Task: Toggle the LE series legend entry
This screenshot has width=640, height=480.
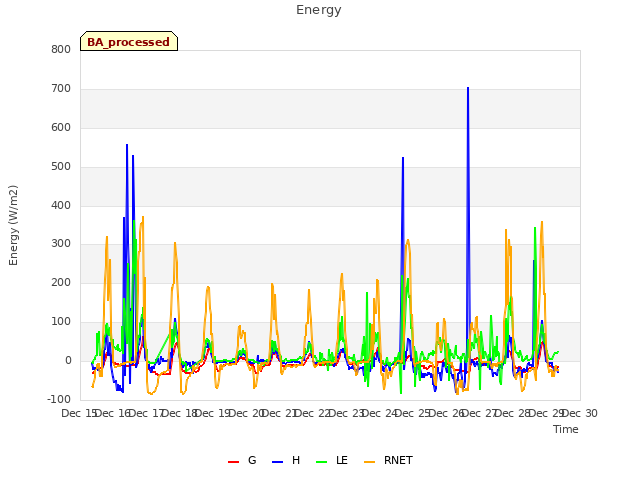Action: (332, 460)
